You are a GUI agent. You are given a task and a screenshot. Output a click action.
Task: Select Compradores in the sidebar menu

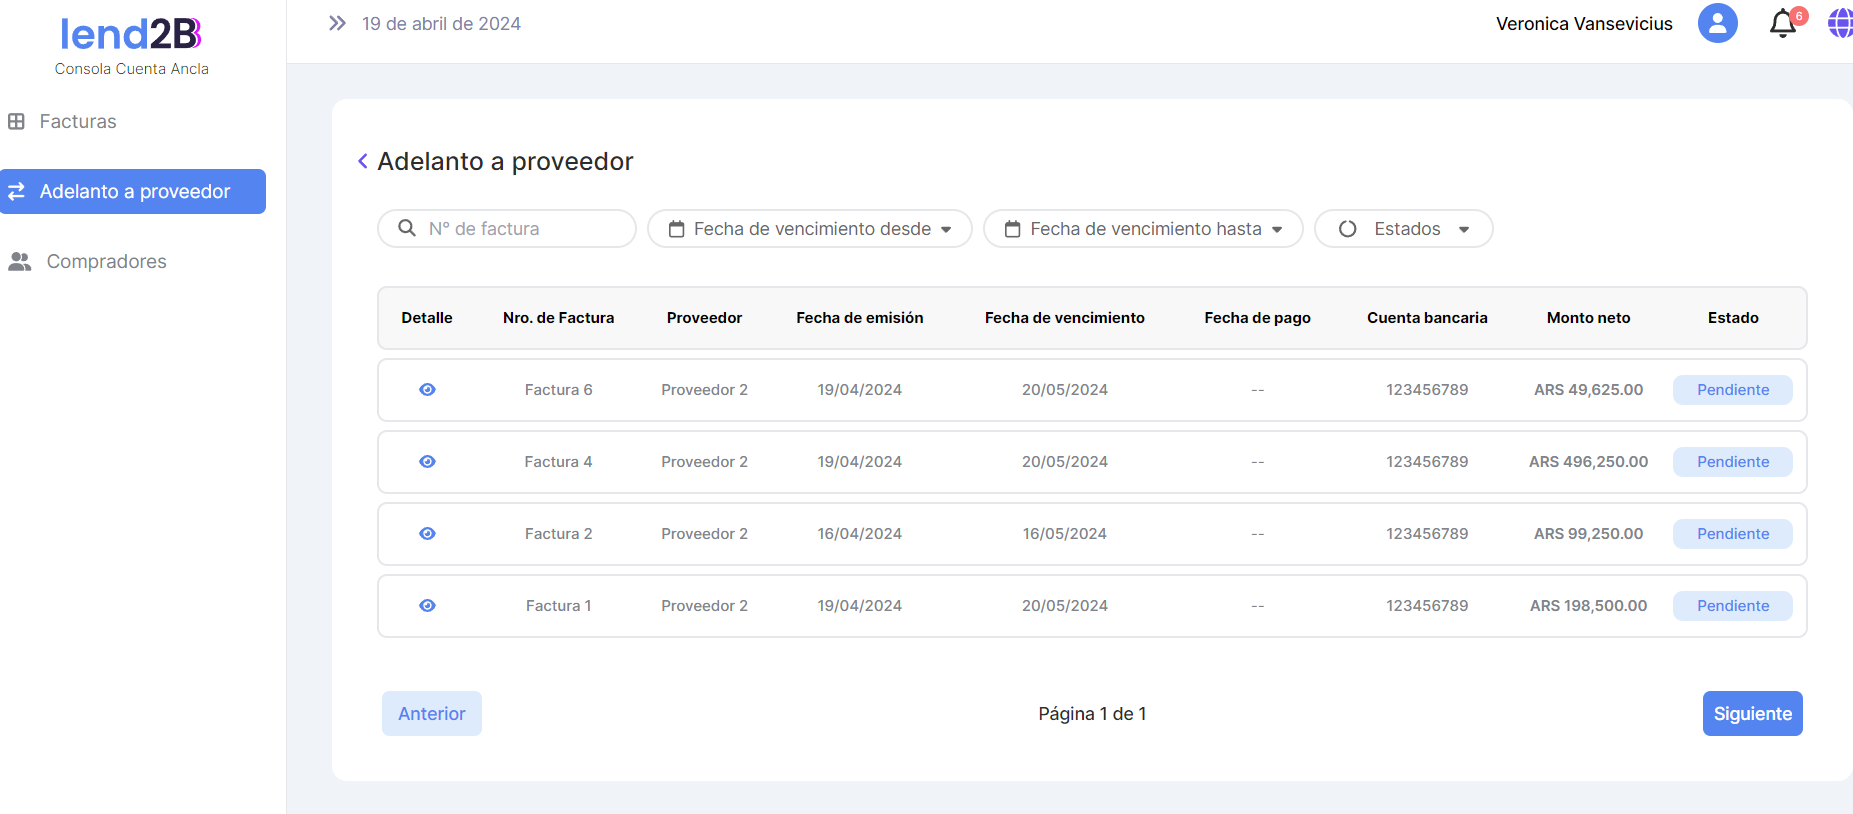tap(106, 262)
